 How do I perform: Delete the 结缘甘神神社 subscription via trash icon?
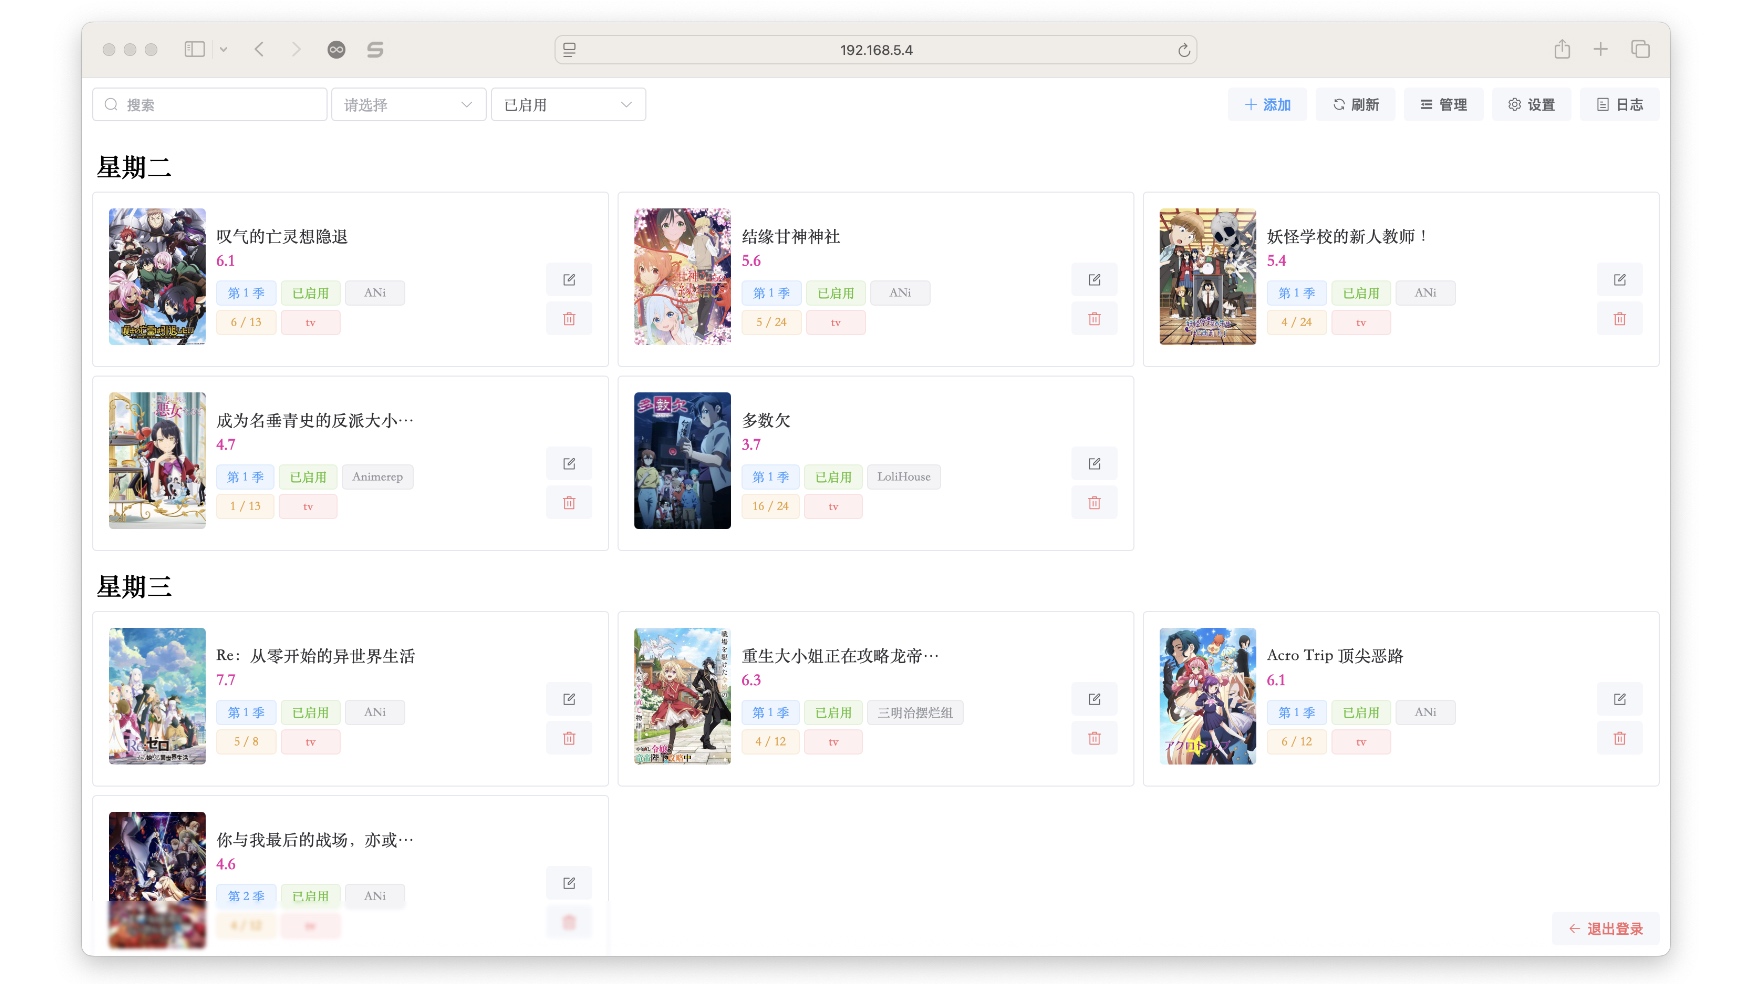pos(1094,319)
